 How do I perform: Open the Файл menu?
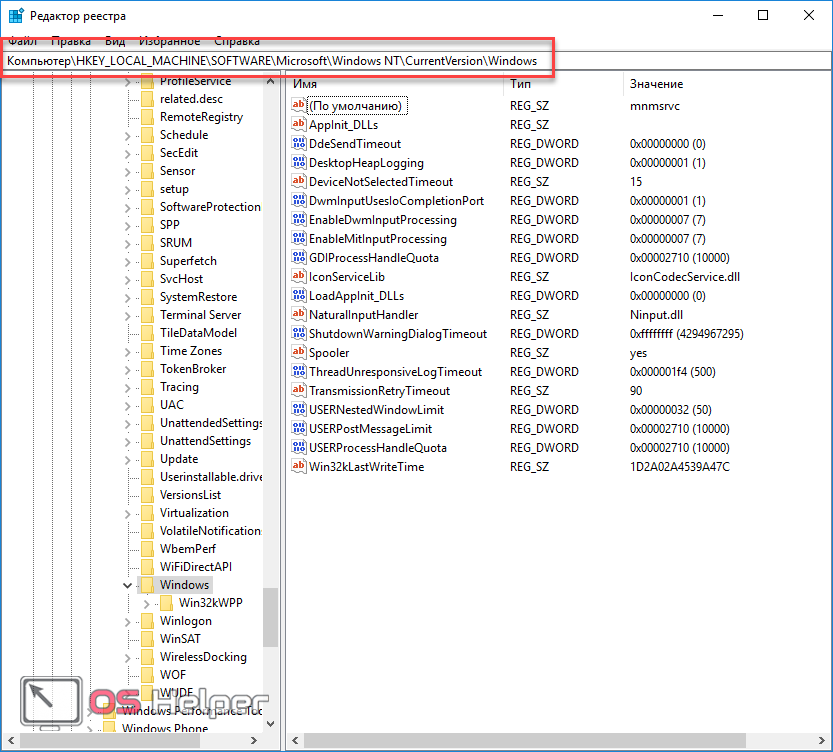pos(22,41)
